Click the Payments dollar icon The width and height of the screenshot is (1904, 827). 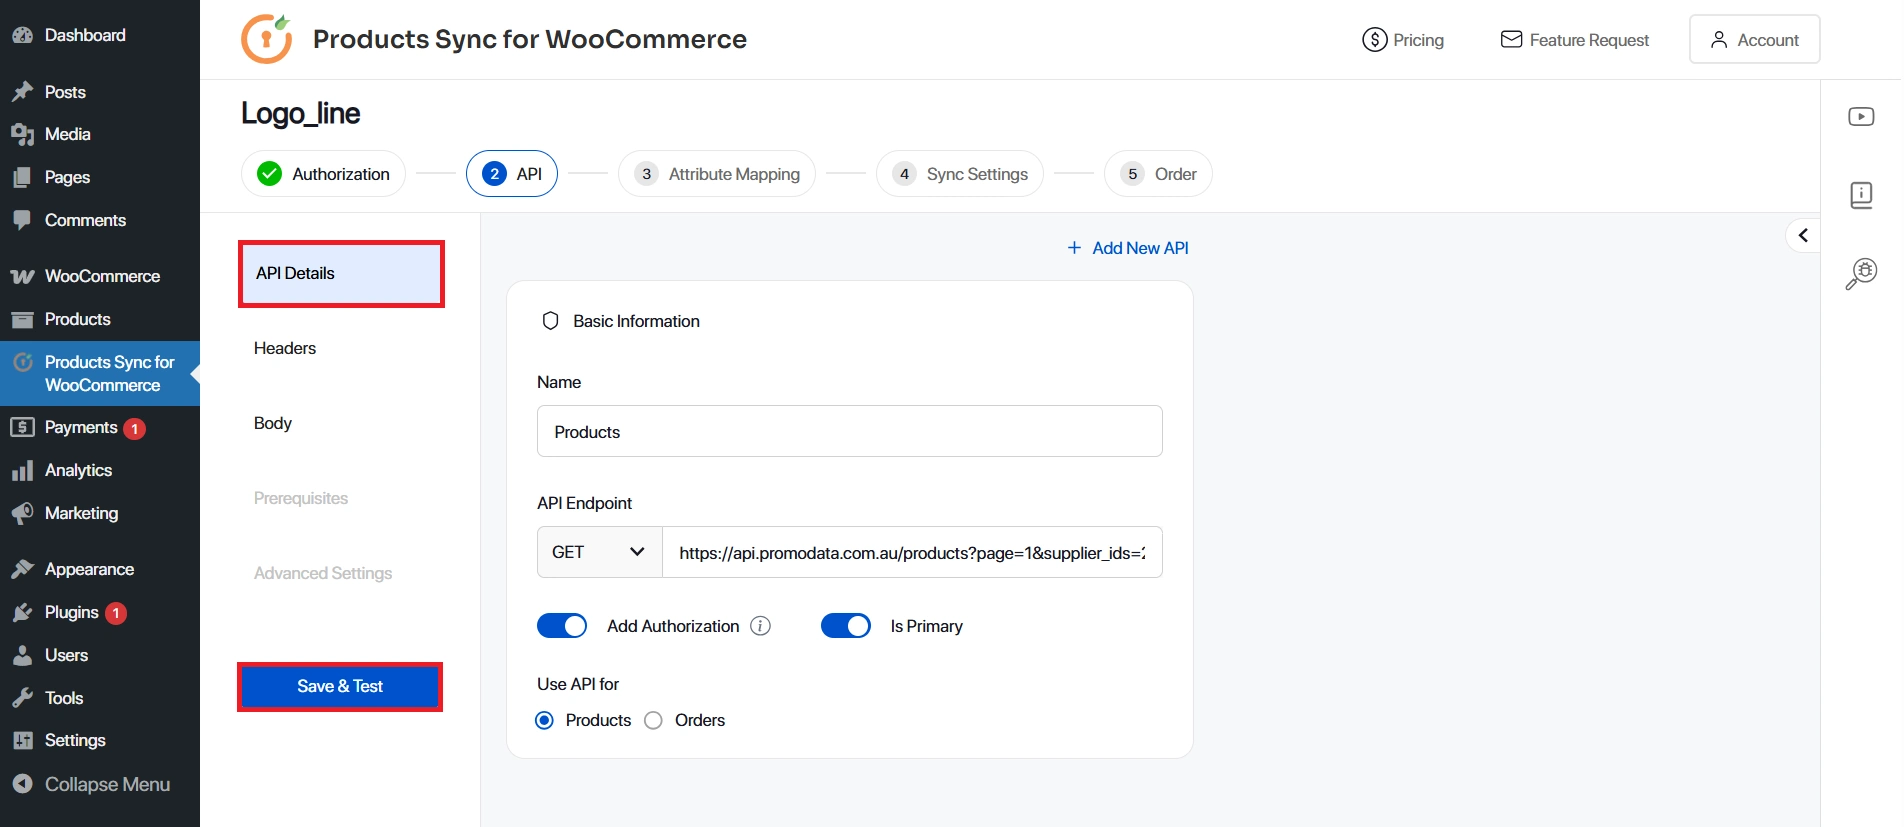point(22,427)
